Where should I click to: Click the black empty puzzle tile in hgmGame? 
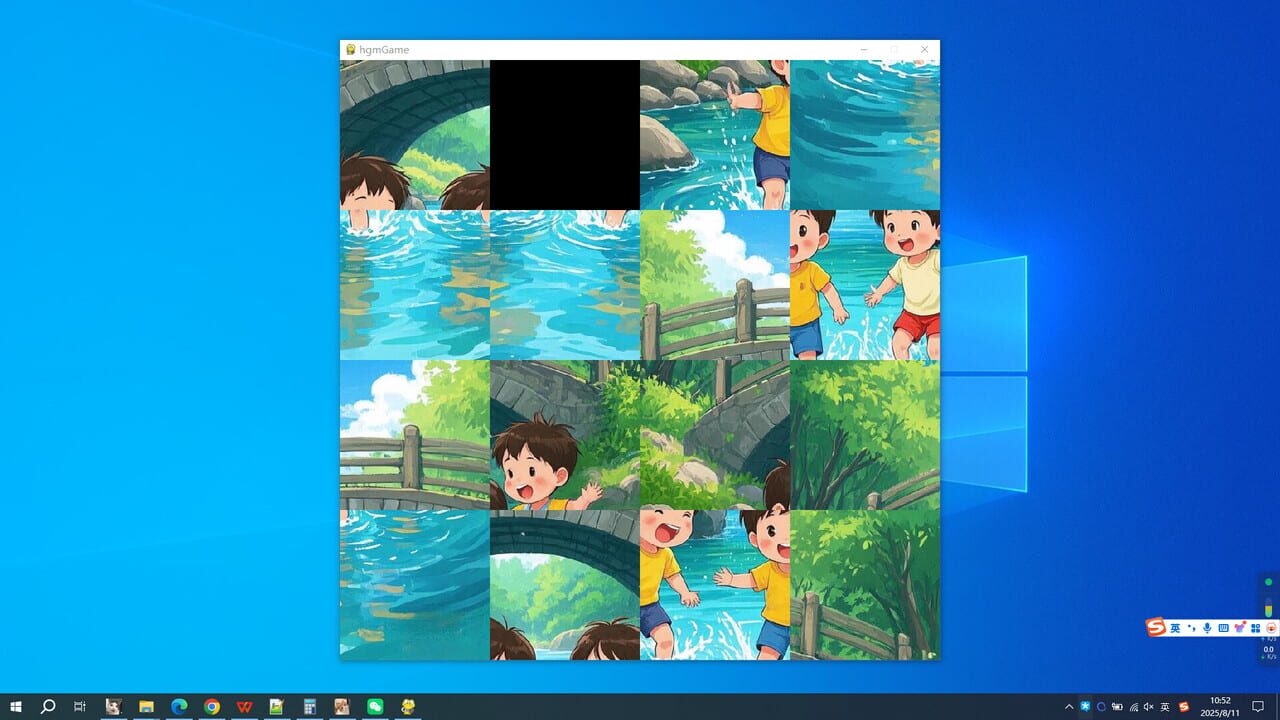[x=565, y=133]
